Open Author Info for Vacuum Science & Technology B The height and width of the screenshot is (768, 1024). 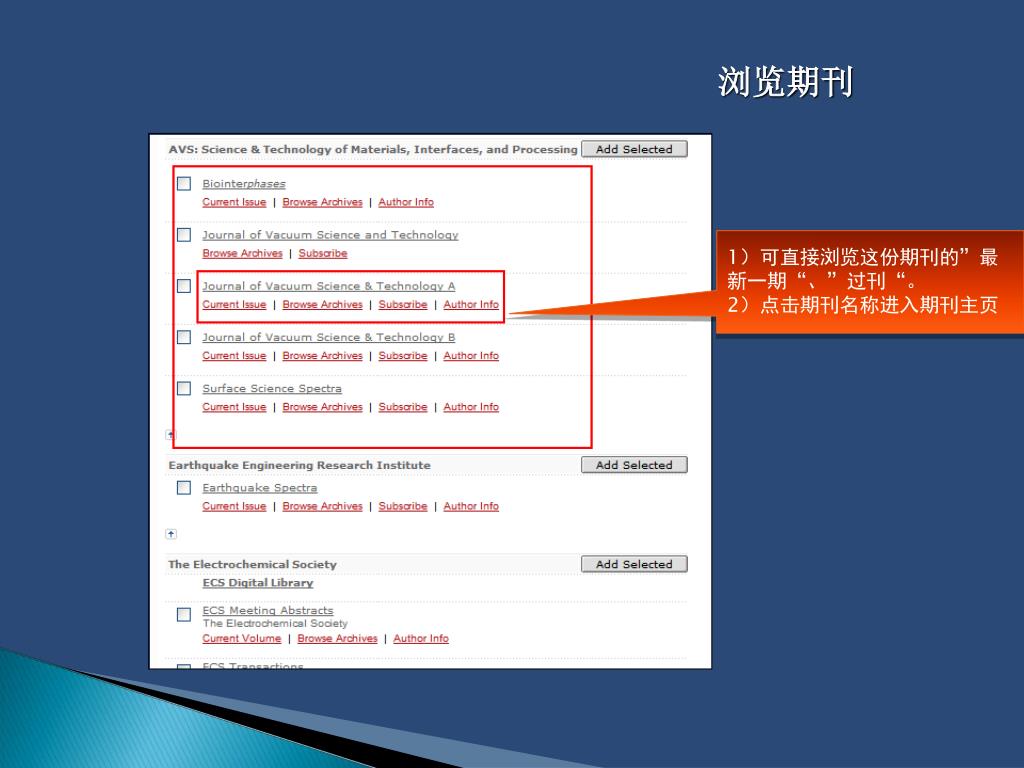[471, 355]
